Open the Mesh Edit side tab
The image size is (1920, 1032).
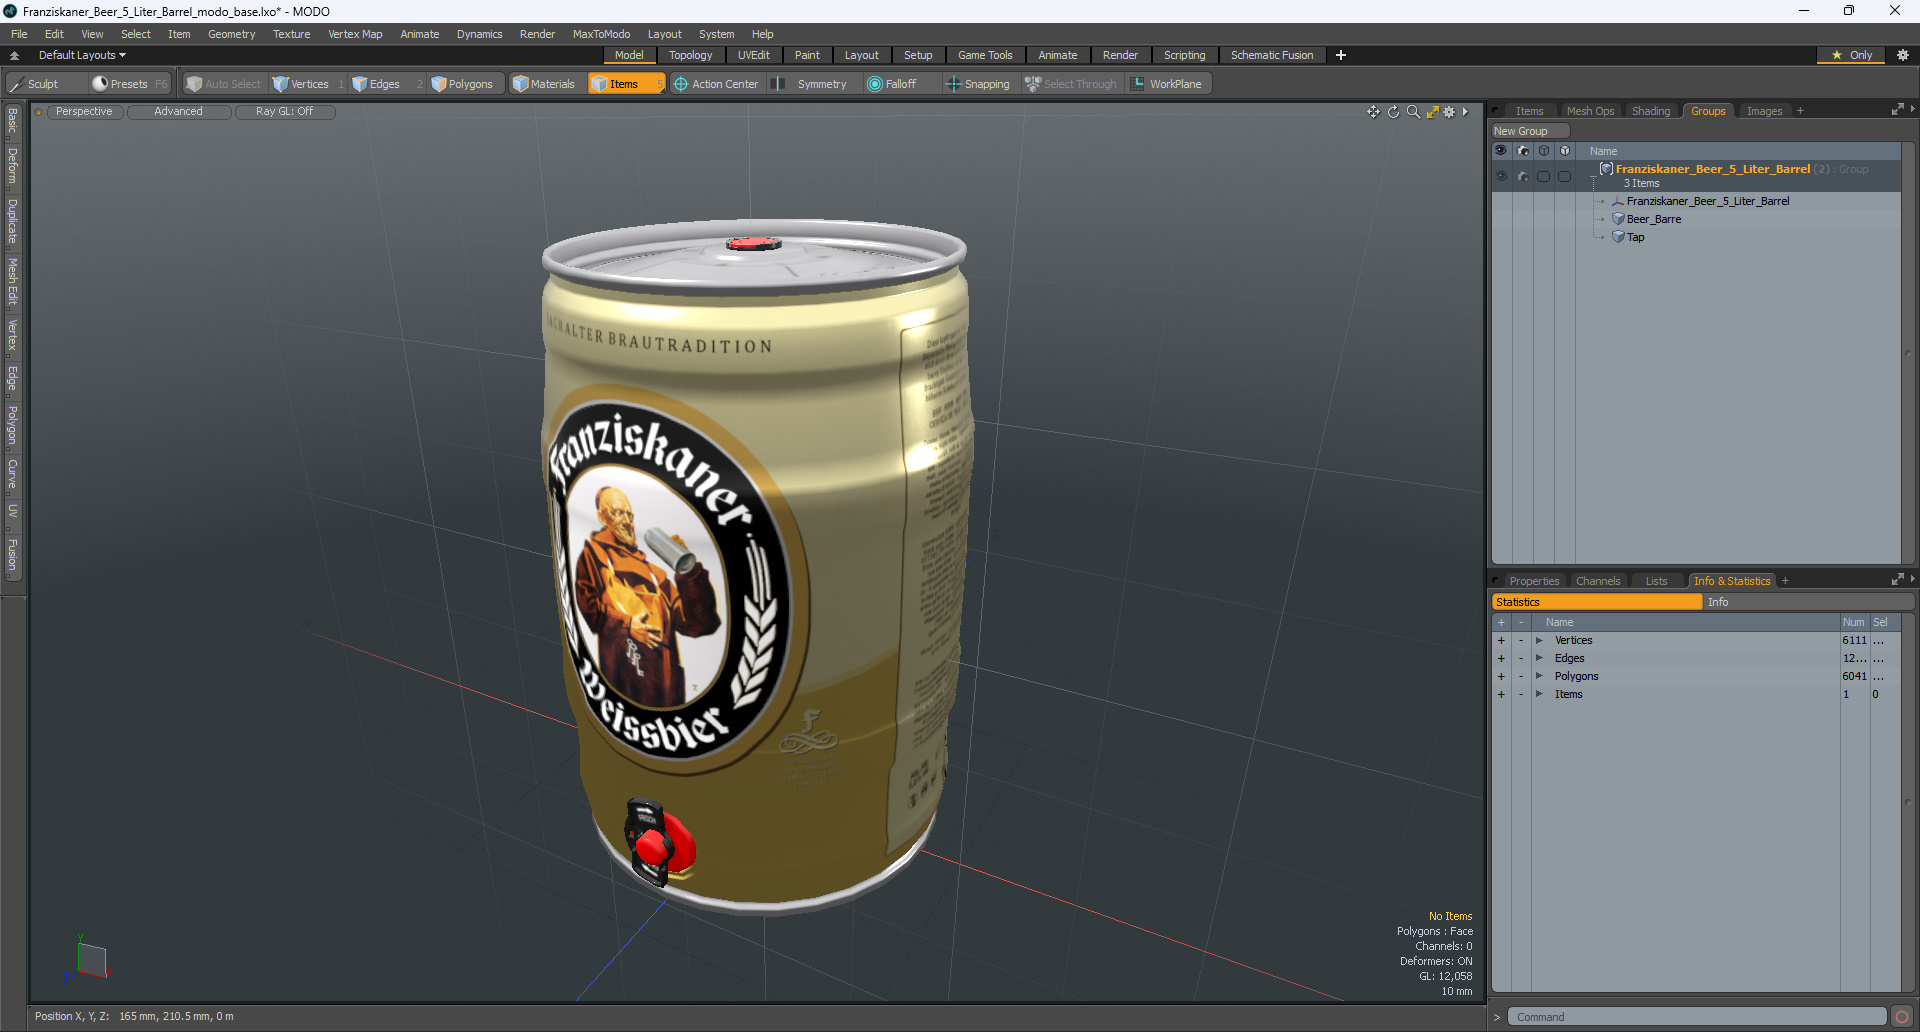pyautogui.click(x=12, y=281)
